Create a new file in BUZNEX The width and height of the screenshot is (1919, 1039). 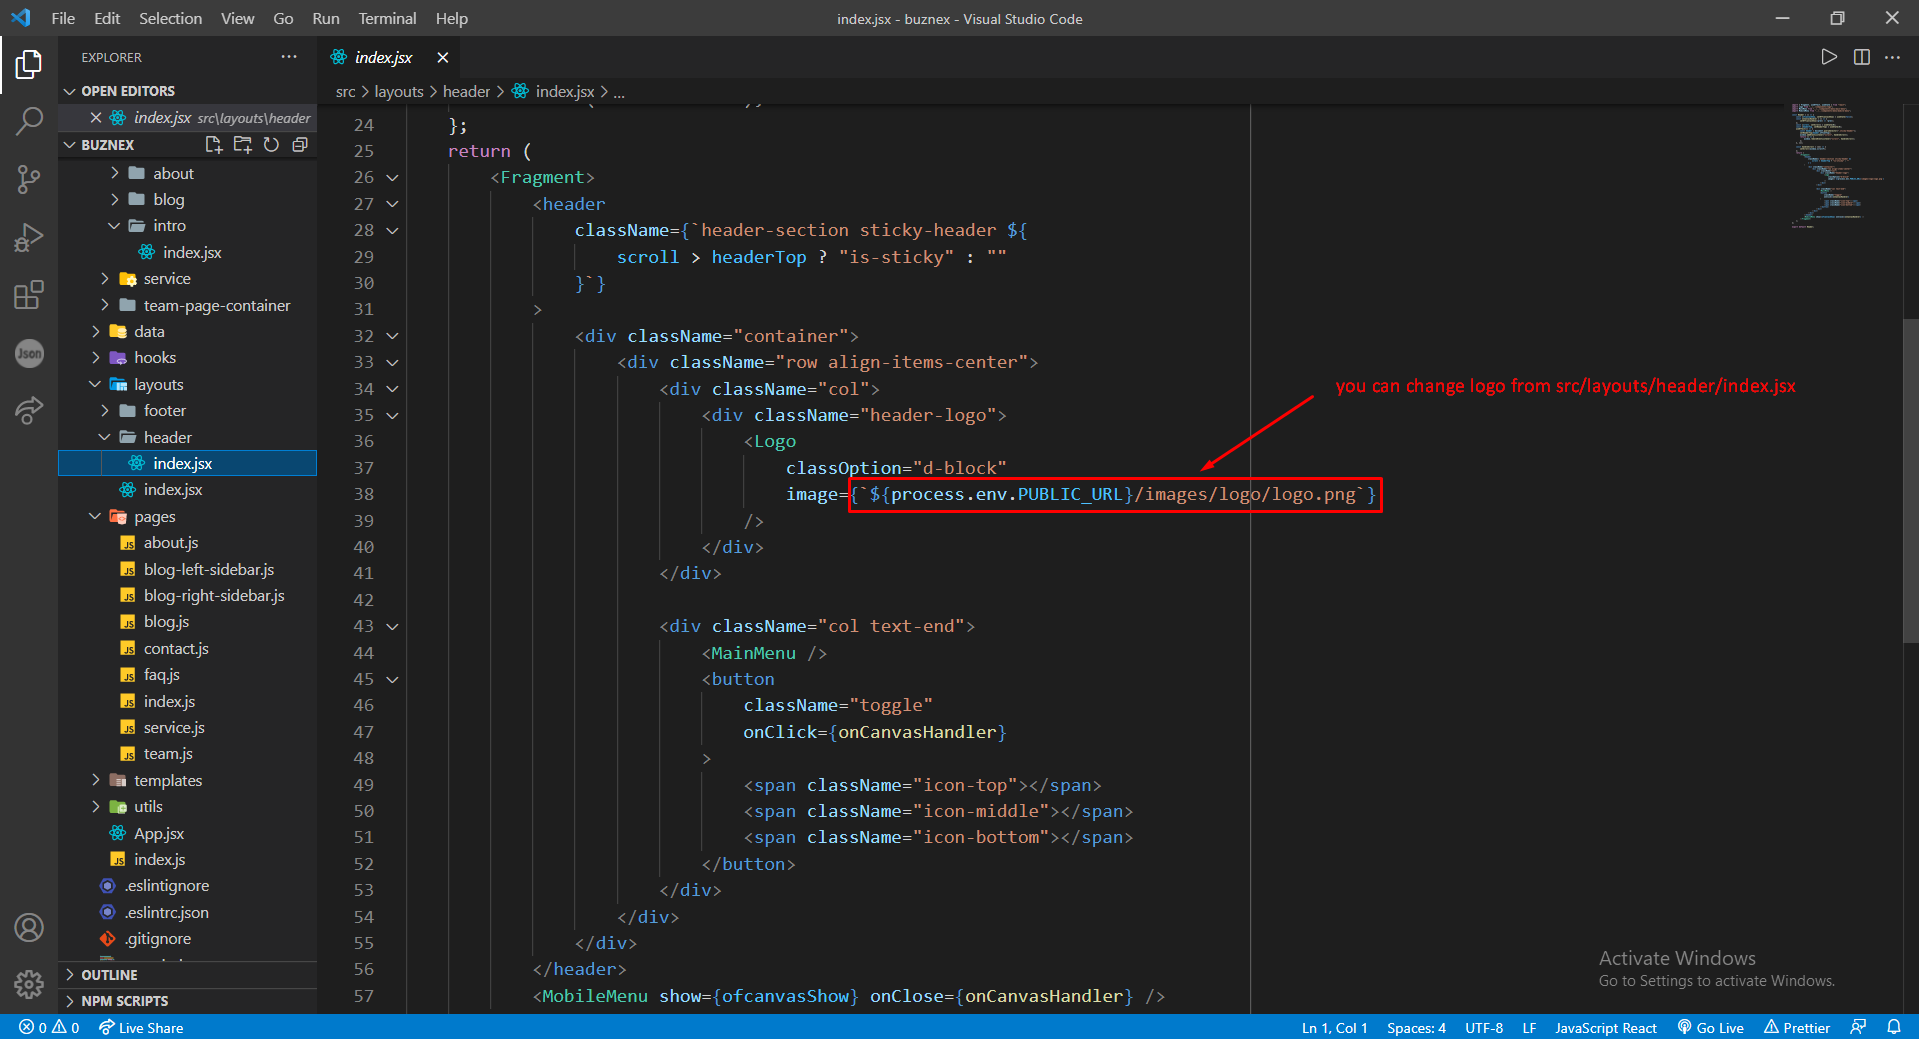pos(213,145)
